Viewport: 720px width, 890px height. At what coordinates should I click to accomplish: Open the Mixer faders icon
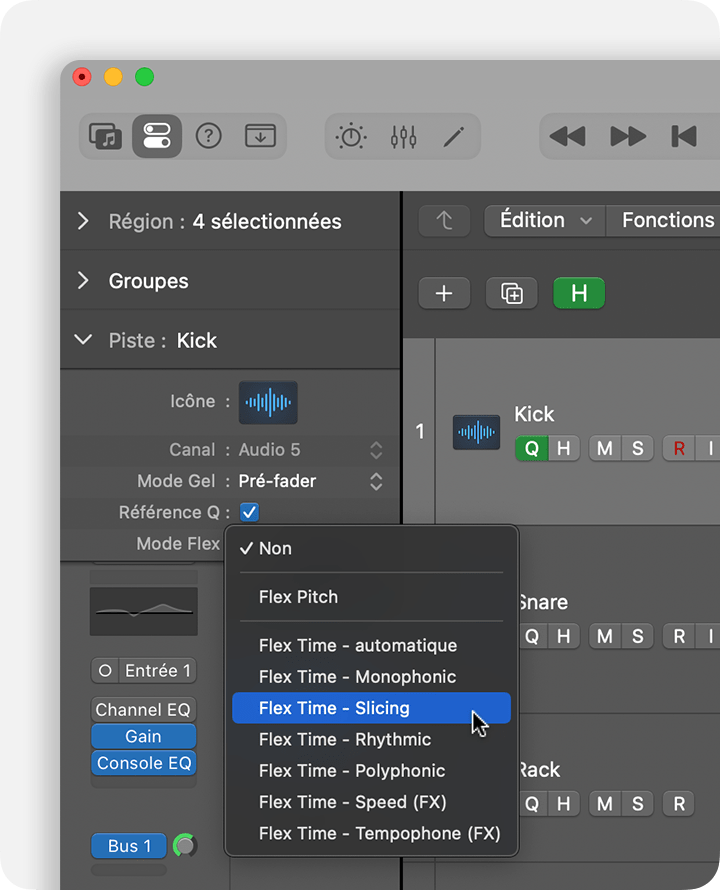click(403, 136)
